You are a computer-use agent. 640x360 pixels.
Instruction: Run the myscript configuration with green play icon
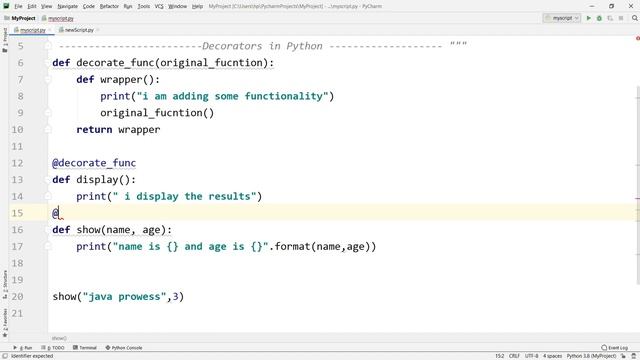[x=589, y=18]
